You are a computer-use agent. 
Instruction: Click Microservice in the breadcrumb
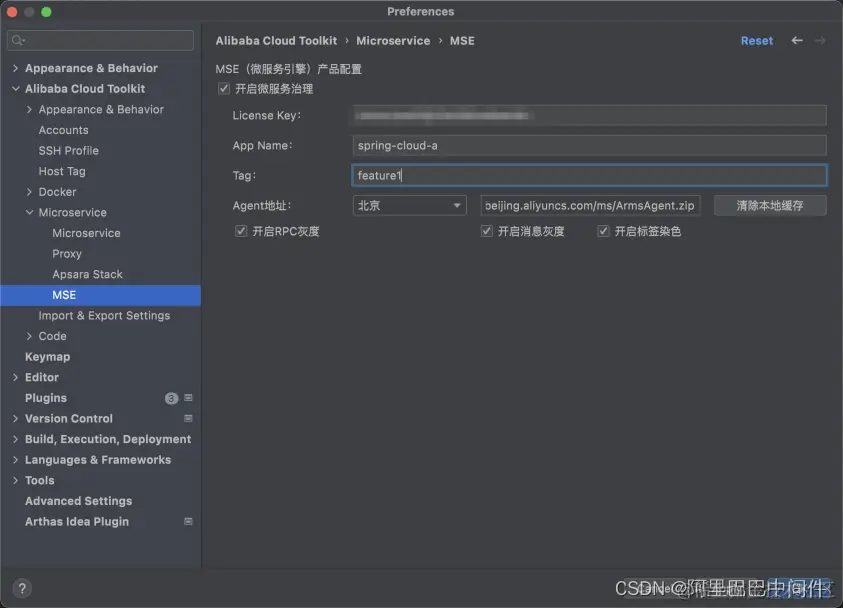tap(393, 41)
